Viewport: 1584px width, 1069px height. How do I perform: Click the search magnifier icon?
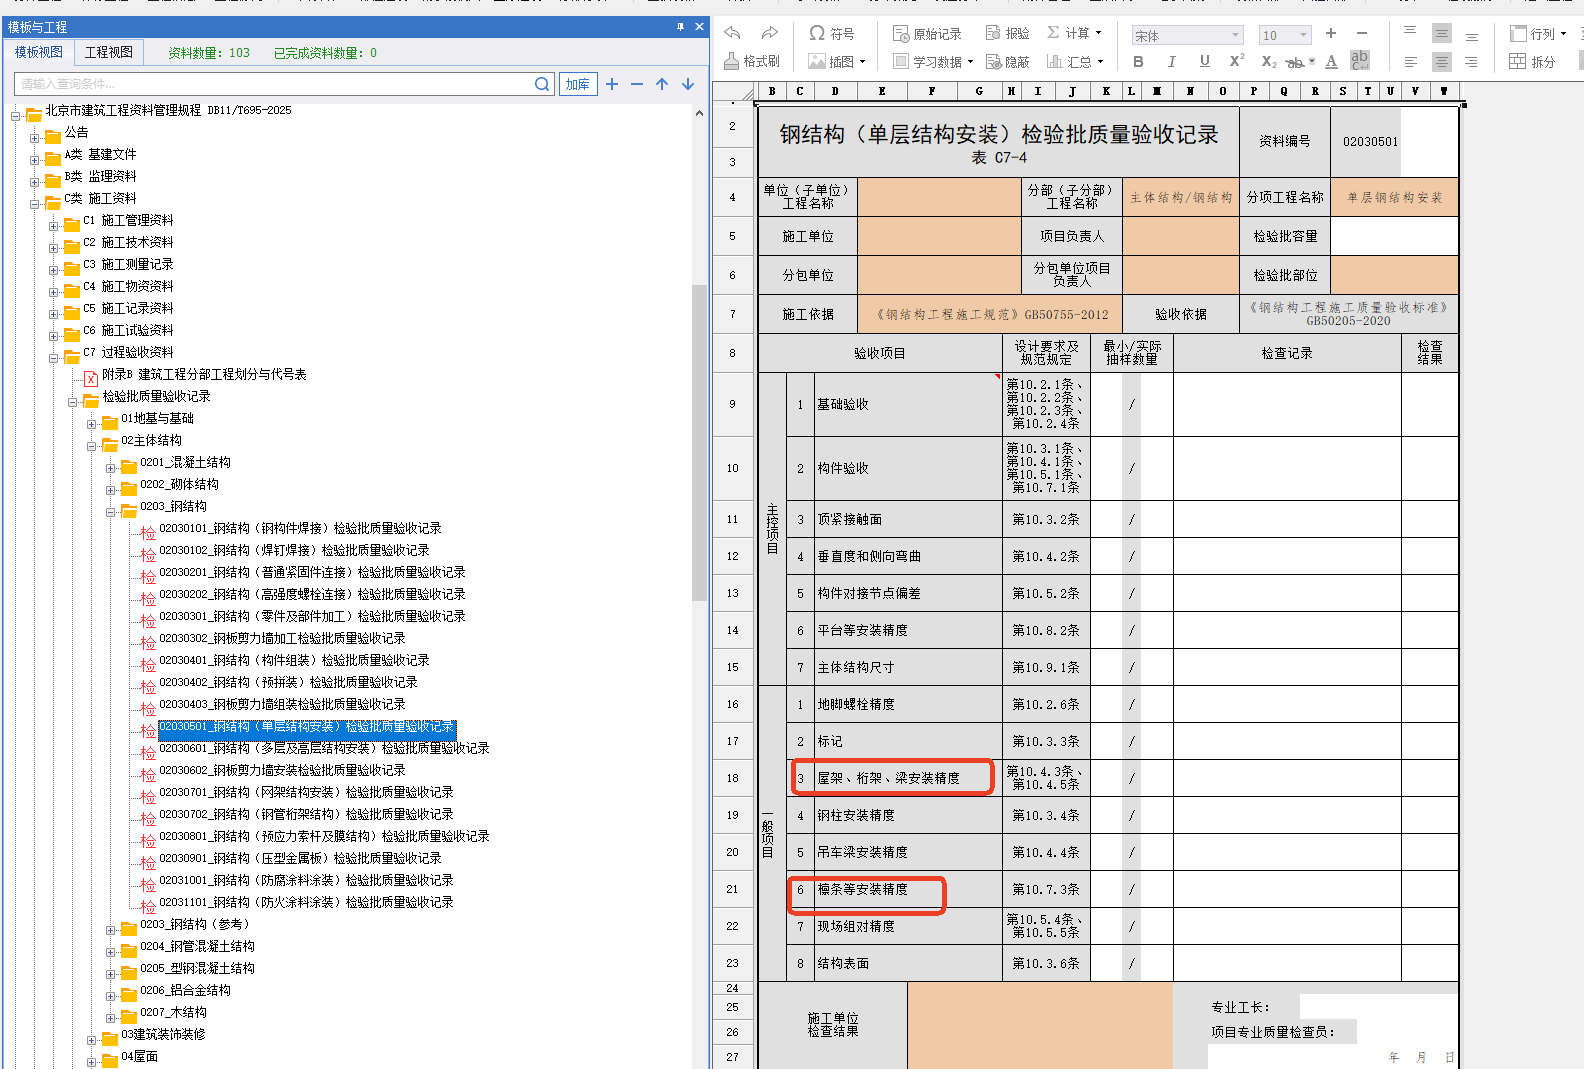coord(542,84)
